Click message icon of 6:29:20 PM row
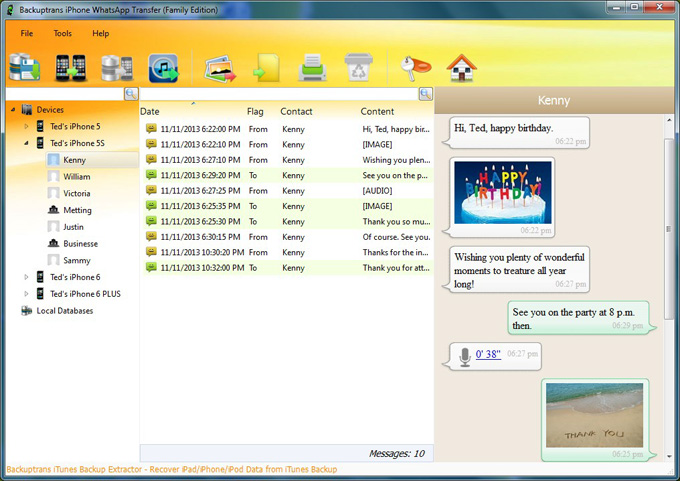 151,175
